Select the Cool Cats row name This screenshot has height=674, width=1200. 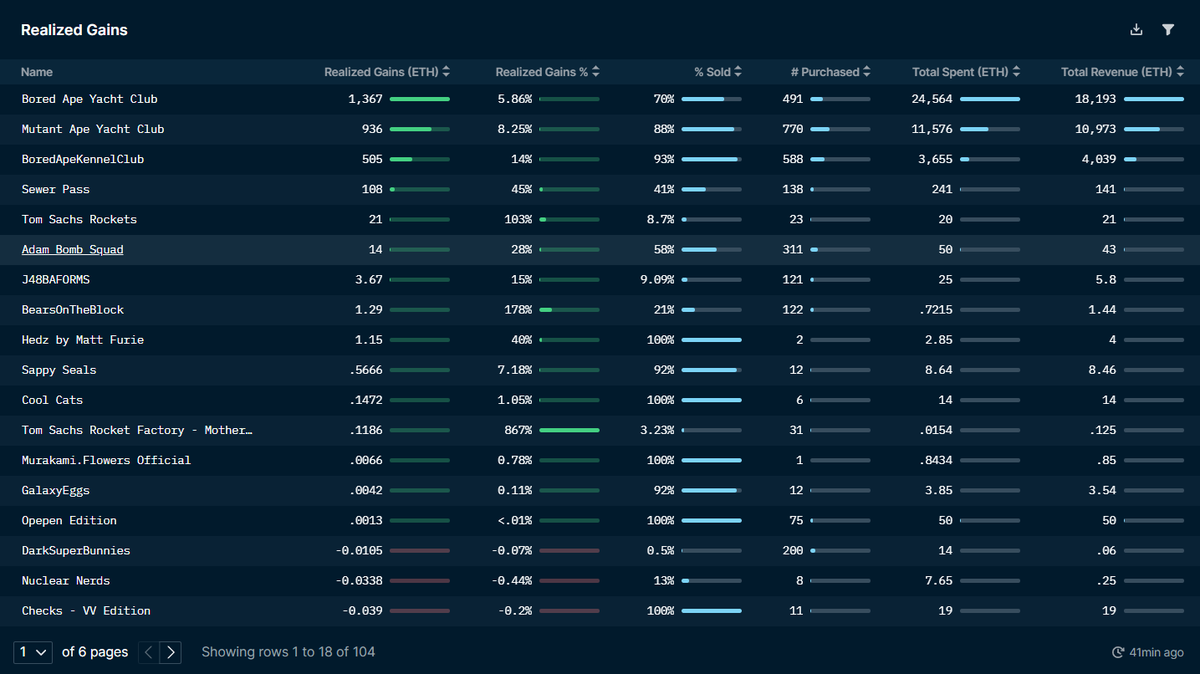[x=52, y=400]
